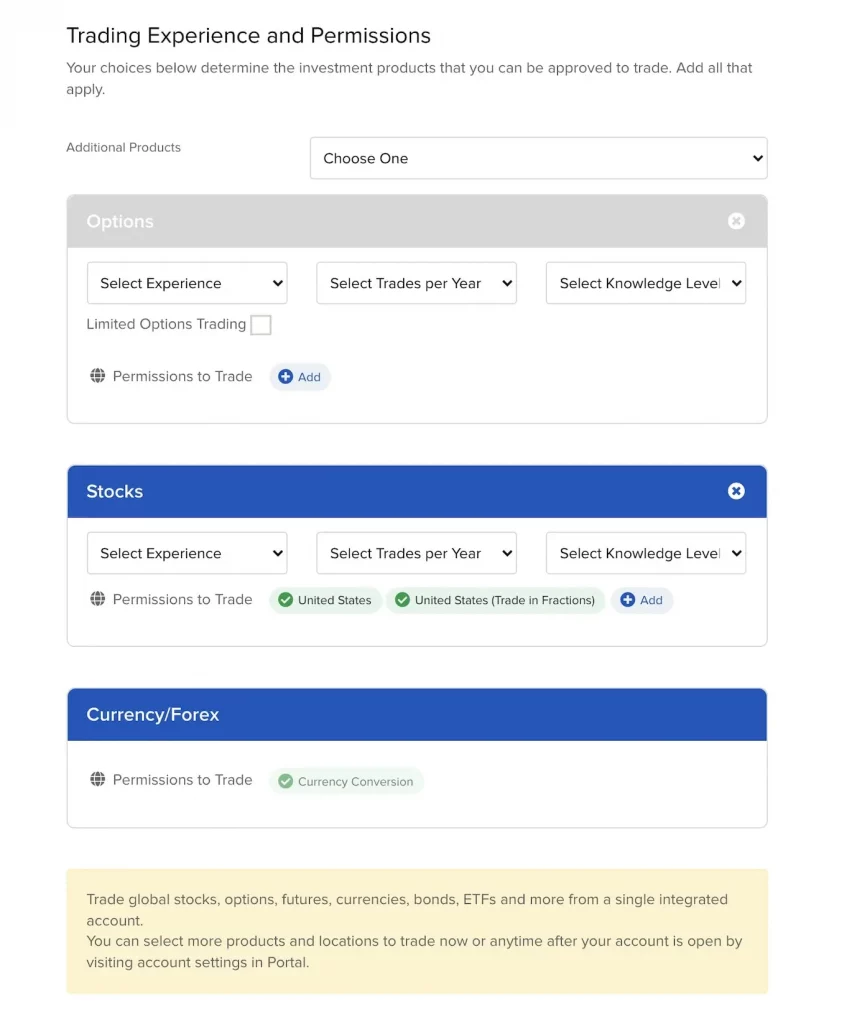Remove the Stocks section with its X icon
857x1024 pixels.
coord(736,491)
